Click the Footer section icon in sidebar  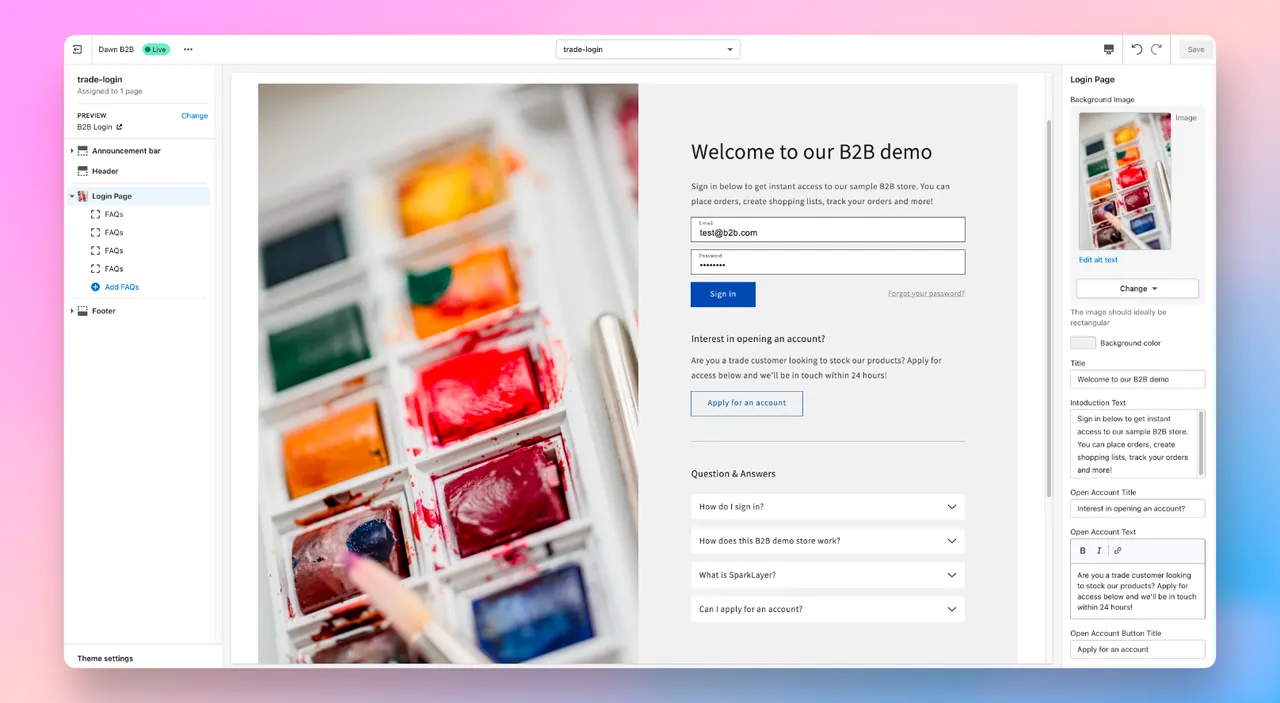[x=83, y=311]
